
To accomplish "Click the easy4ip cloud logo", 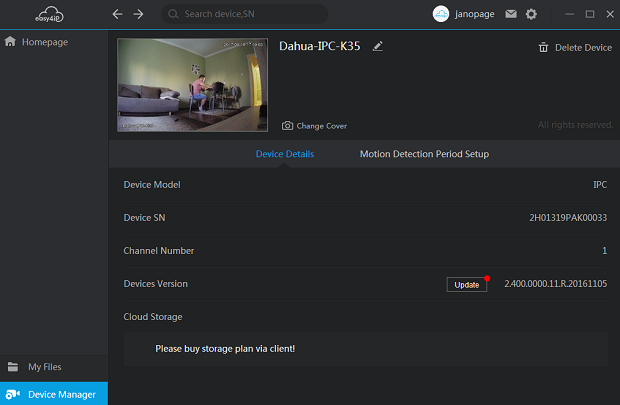I will coord(50,14).
